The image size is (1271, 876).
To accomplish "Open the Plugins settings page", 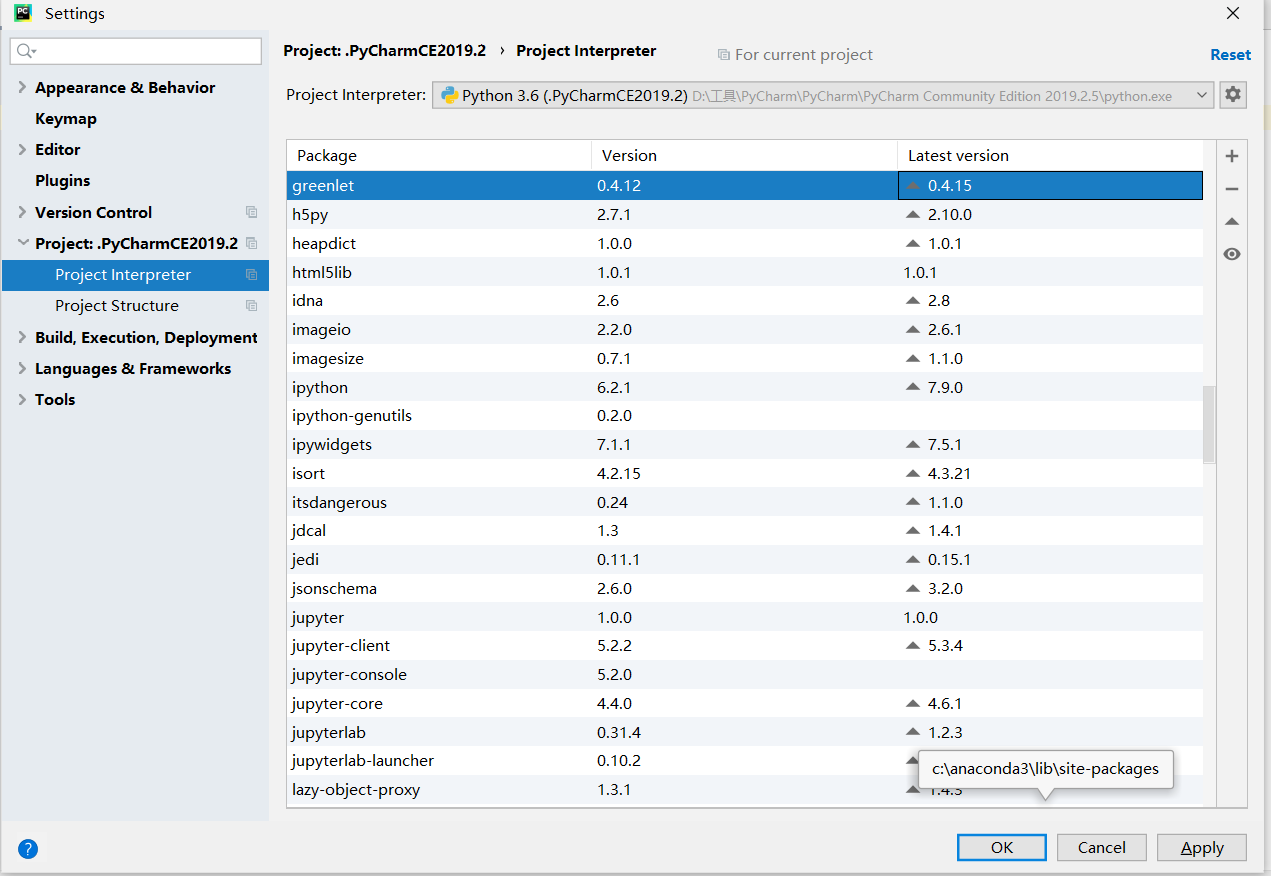I will [62, 181].
